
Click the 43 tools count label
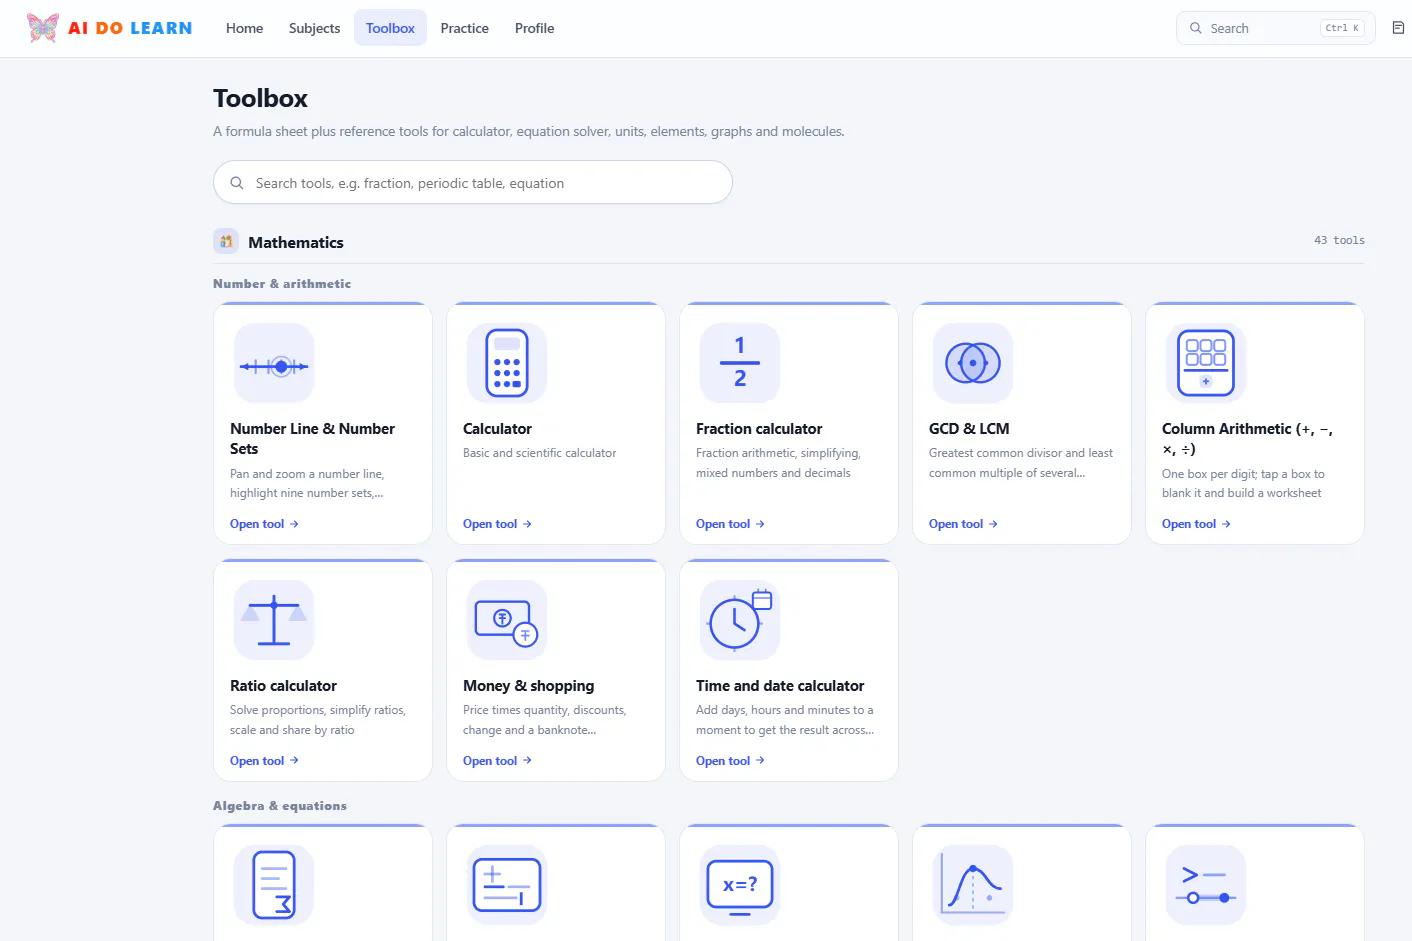point(1339,240)
